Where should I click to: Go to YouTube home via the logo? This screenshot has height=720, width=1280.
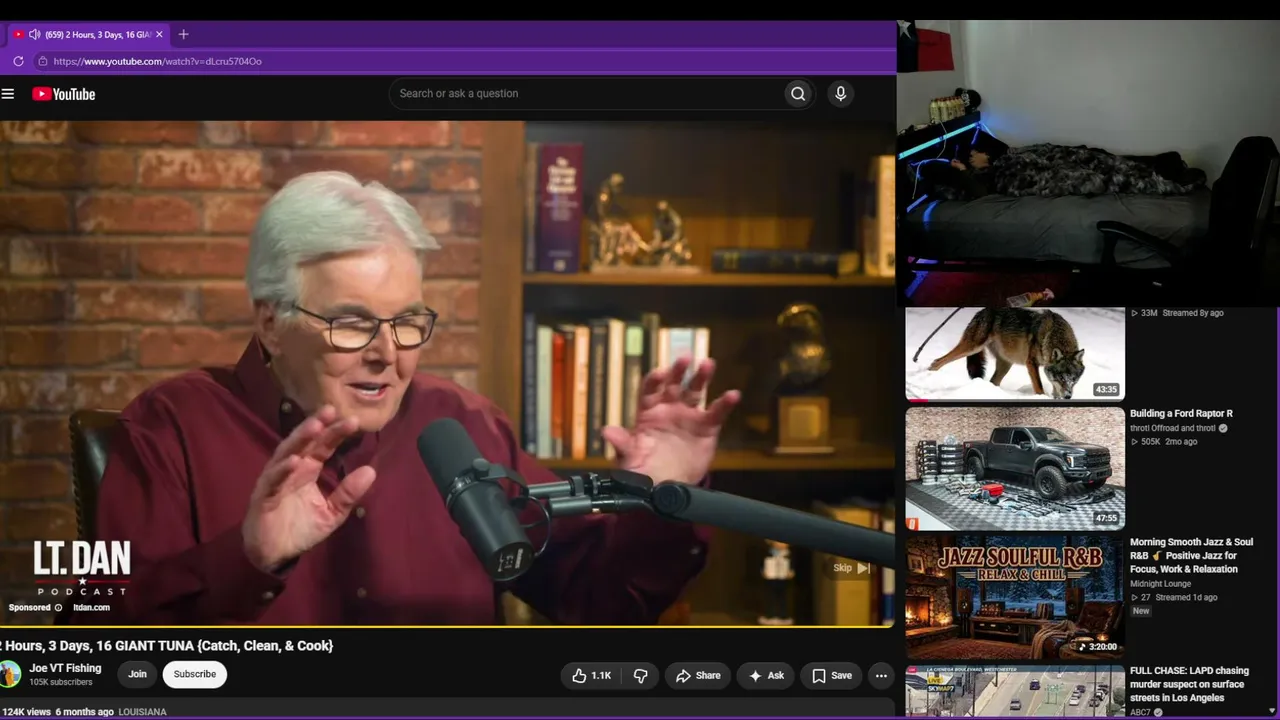tap(63, 94)
